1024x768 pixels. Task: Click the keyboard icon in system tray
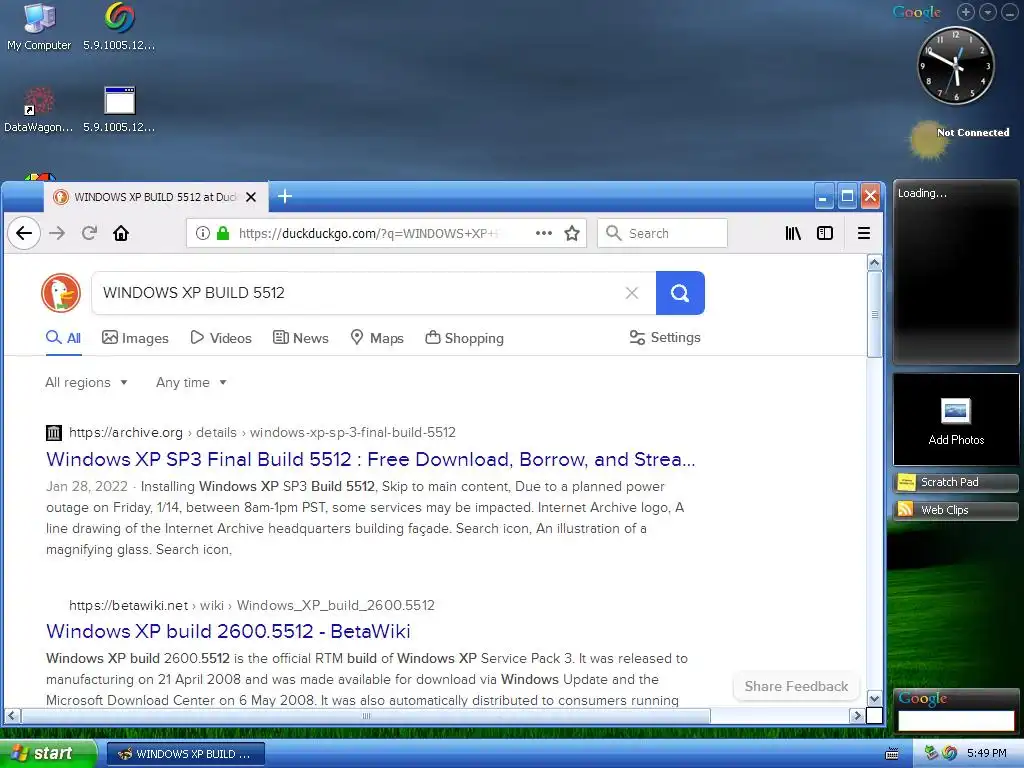(891, 754)
